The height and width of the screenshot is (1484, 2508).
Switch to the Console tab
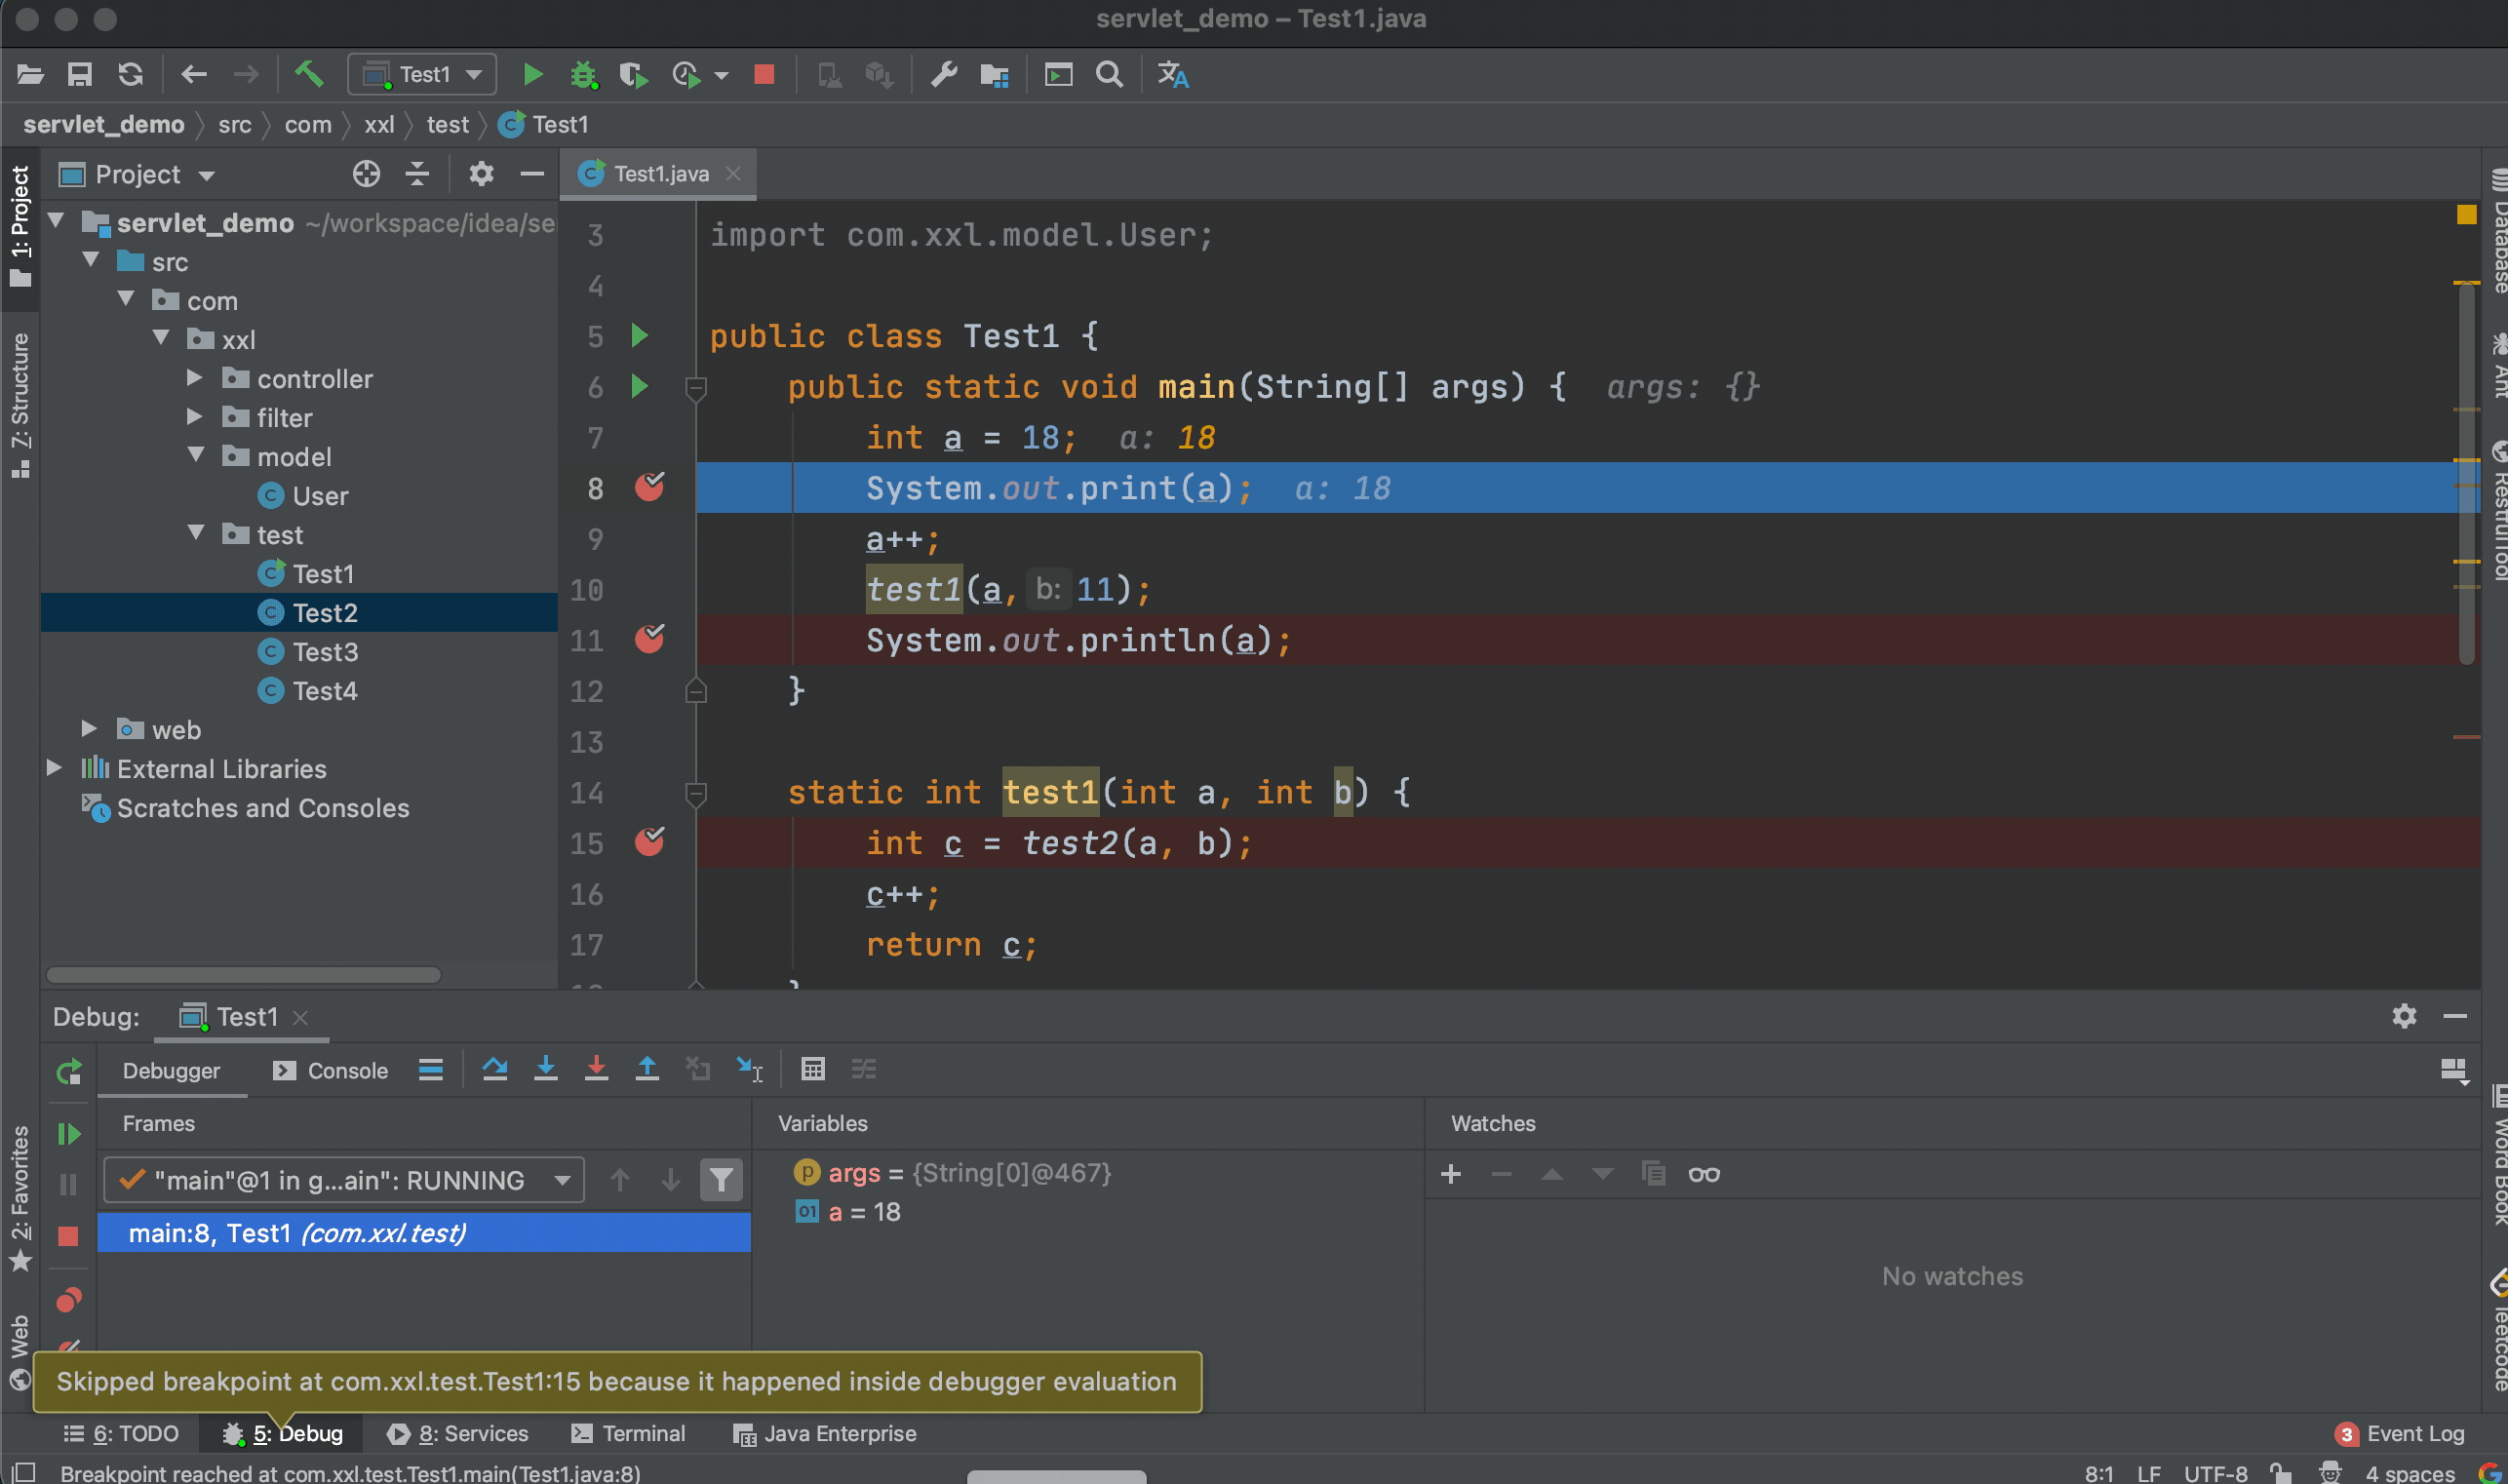[x=331, y=1071]
